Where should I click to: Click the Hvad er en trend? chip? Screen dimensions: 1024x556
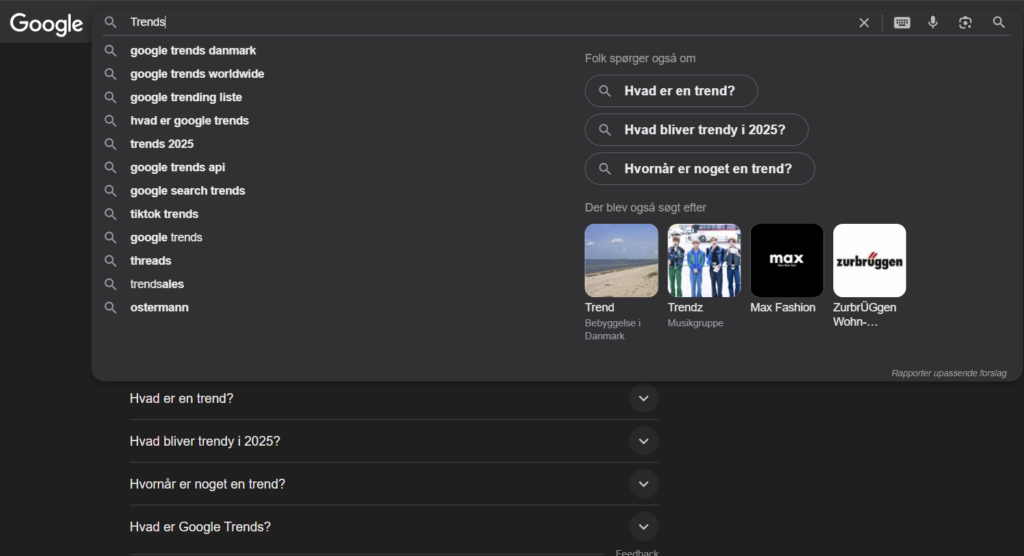[x=671, y=91]
